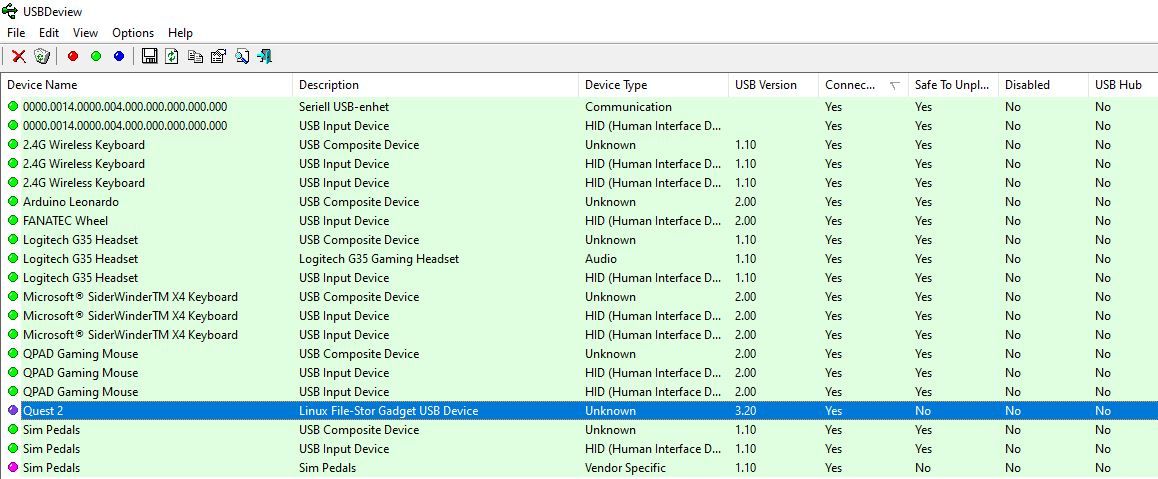This screenshot has width=1158, height=479.
Task: Open the View menu
Action: tap(85, 33)
